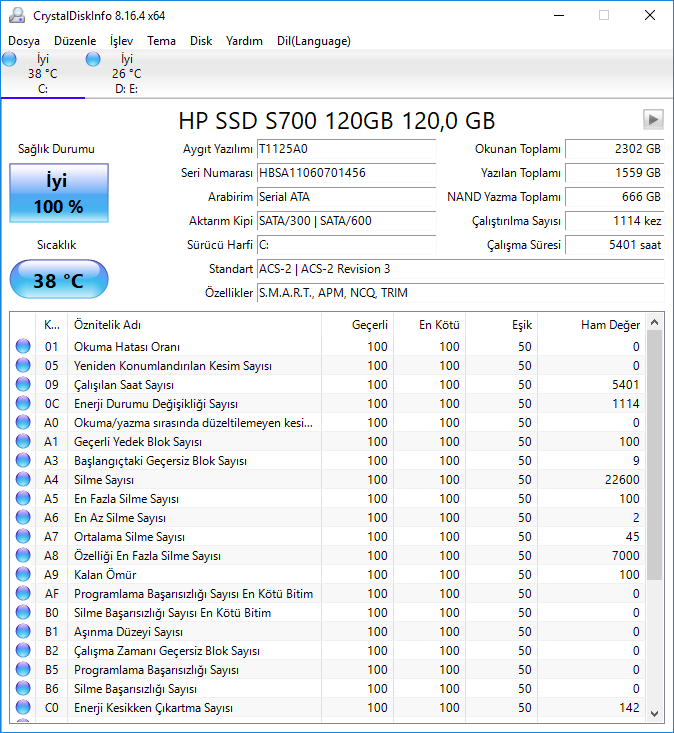Select the Enerji Kesikken Çıkartma Sayısı row
674x733 pixels.
click(x=328, y=707)
